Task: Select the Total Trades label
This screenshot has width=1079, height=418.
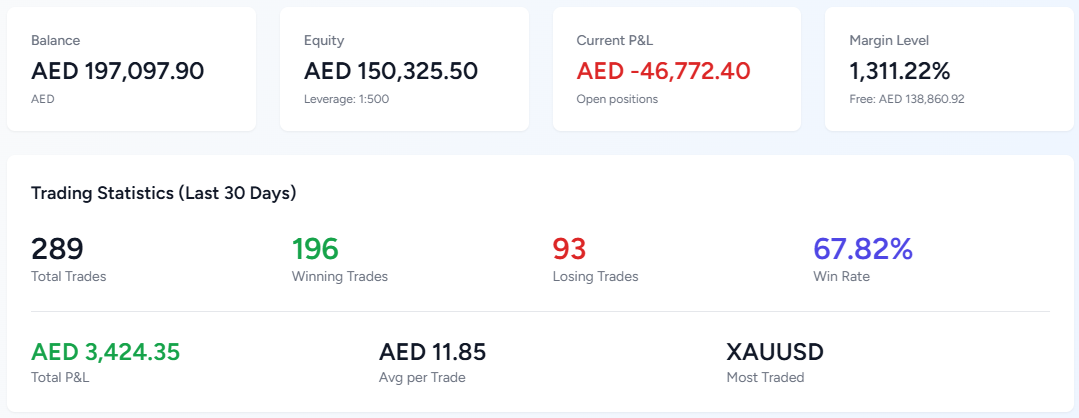Action: [68, 276]
